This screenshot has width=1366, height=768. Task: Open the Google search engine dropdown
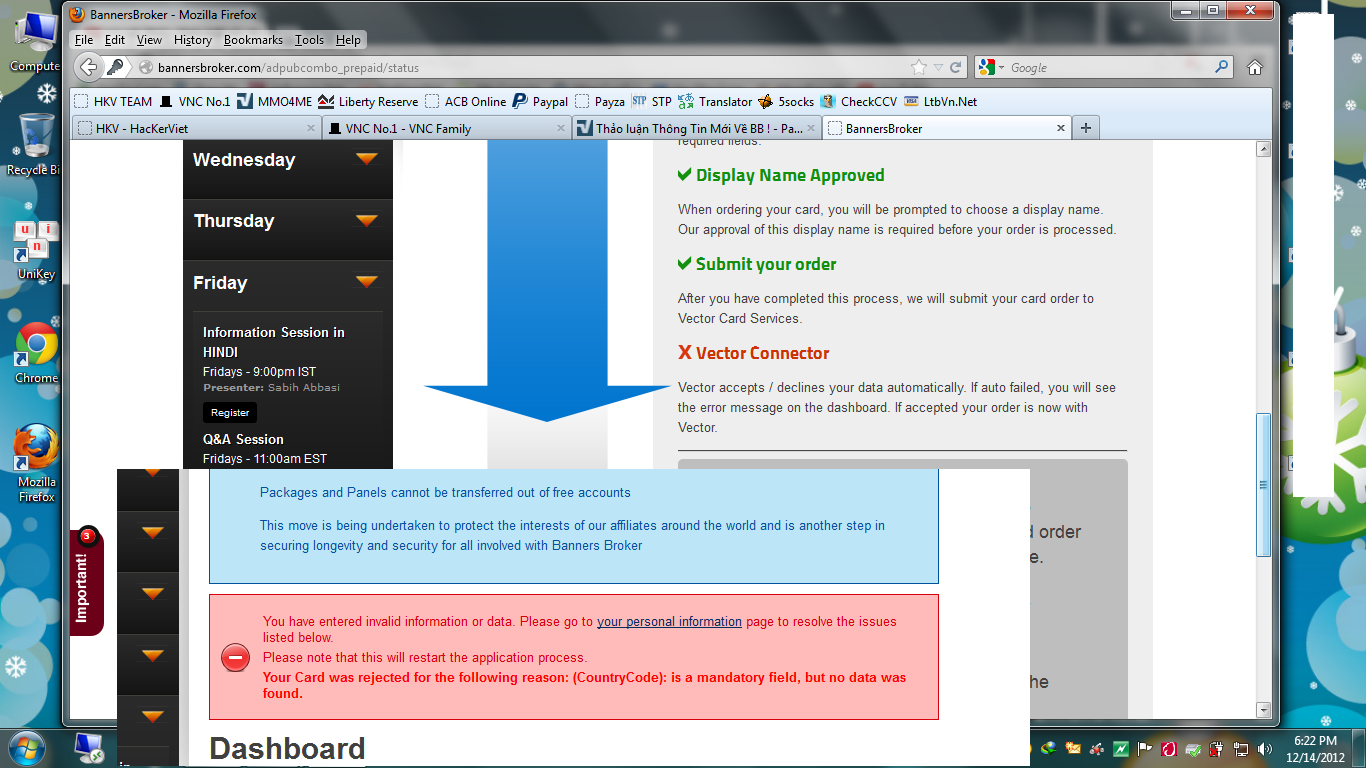(992, 68)
